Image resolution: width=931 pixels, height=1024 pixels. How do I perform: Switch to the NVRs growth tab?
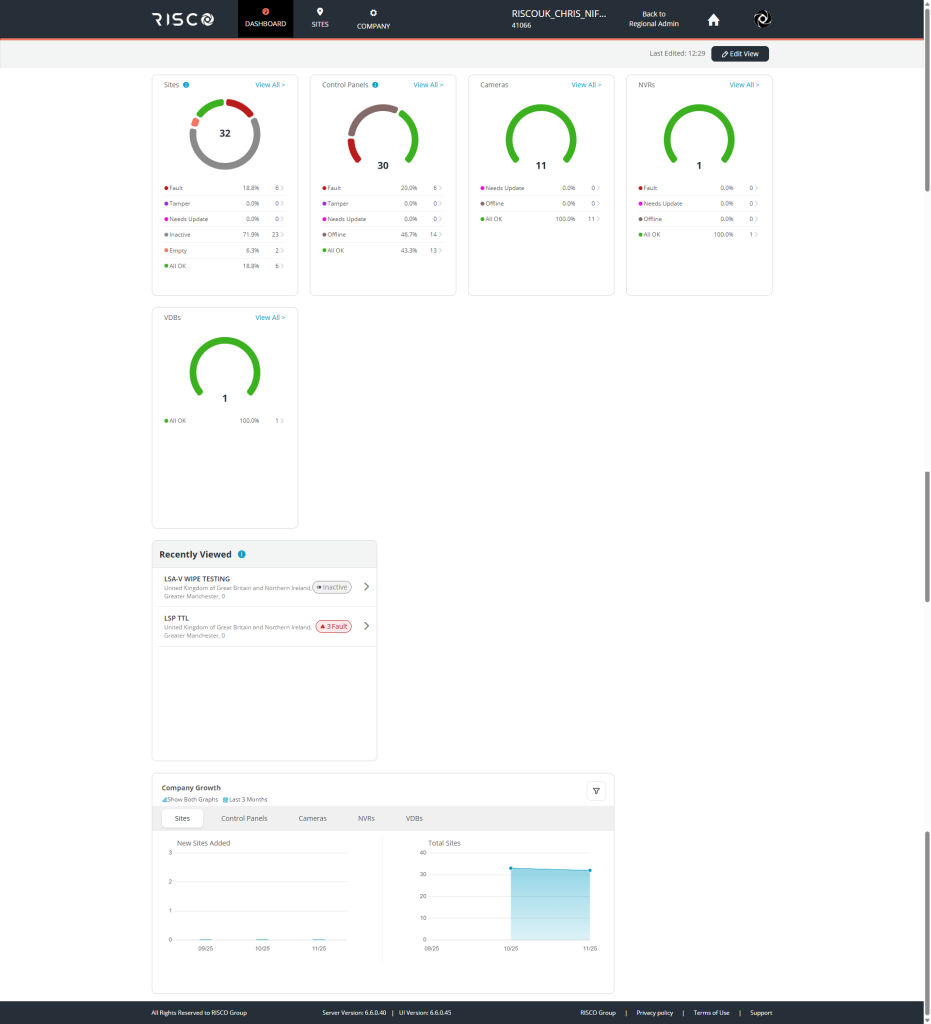[366, 817]
